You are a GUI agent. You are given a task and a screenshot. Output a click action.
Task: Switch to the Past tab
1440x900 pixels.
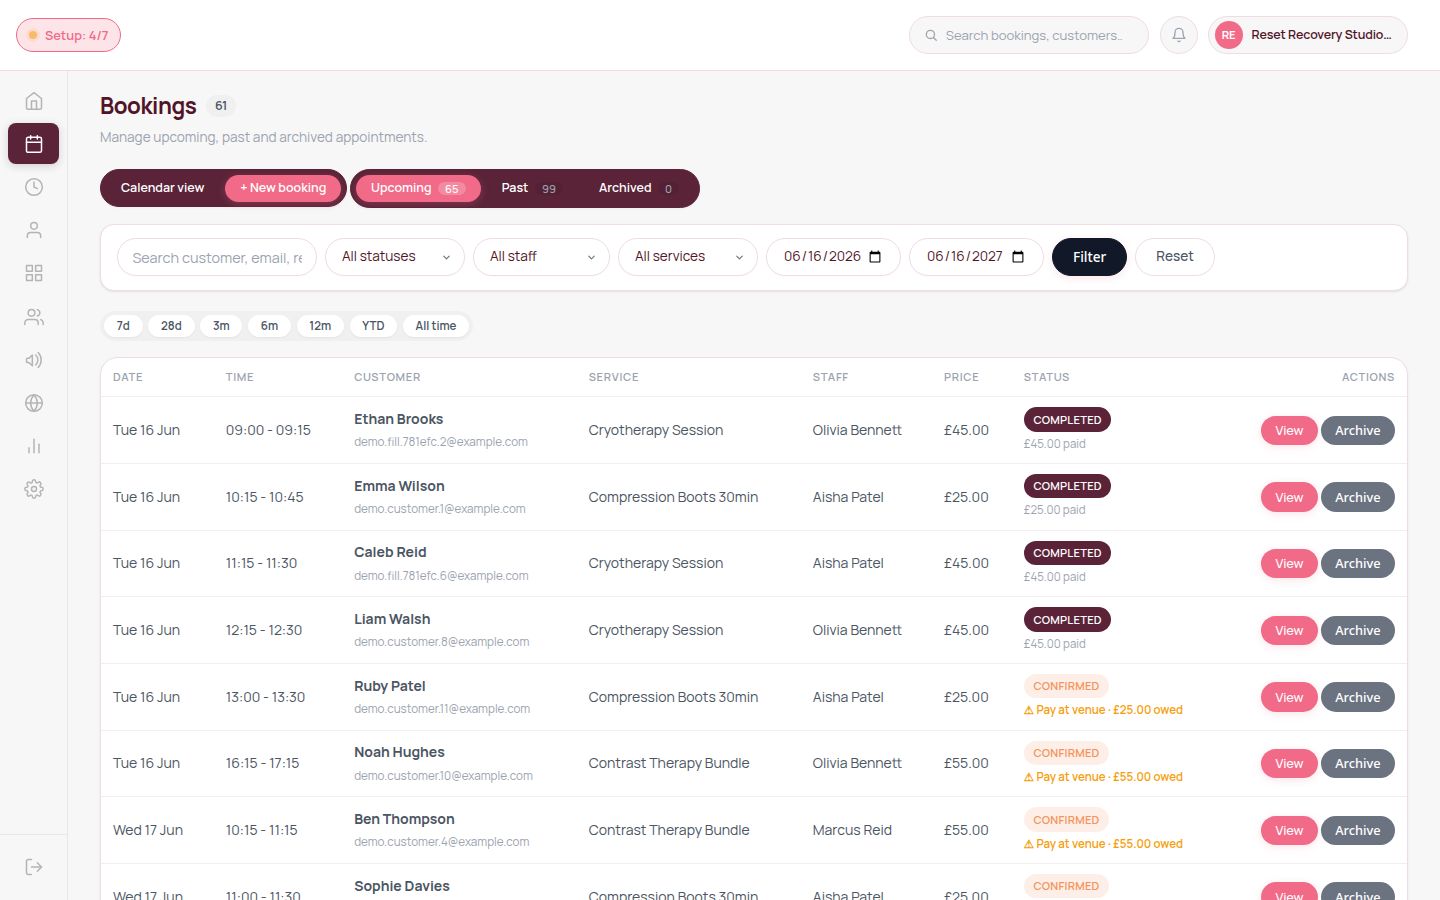click(x=529, y=188)
